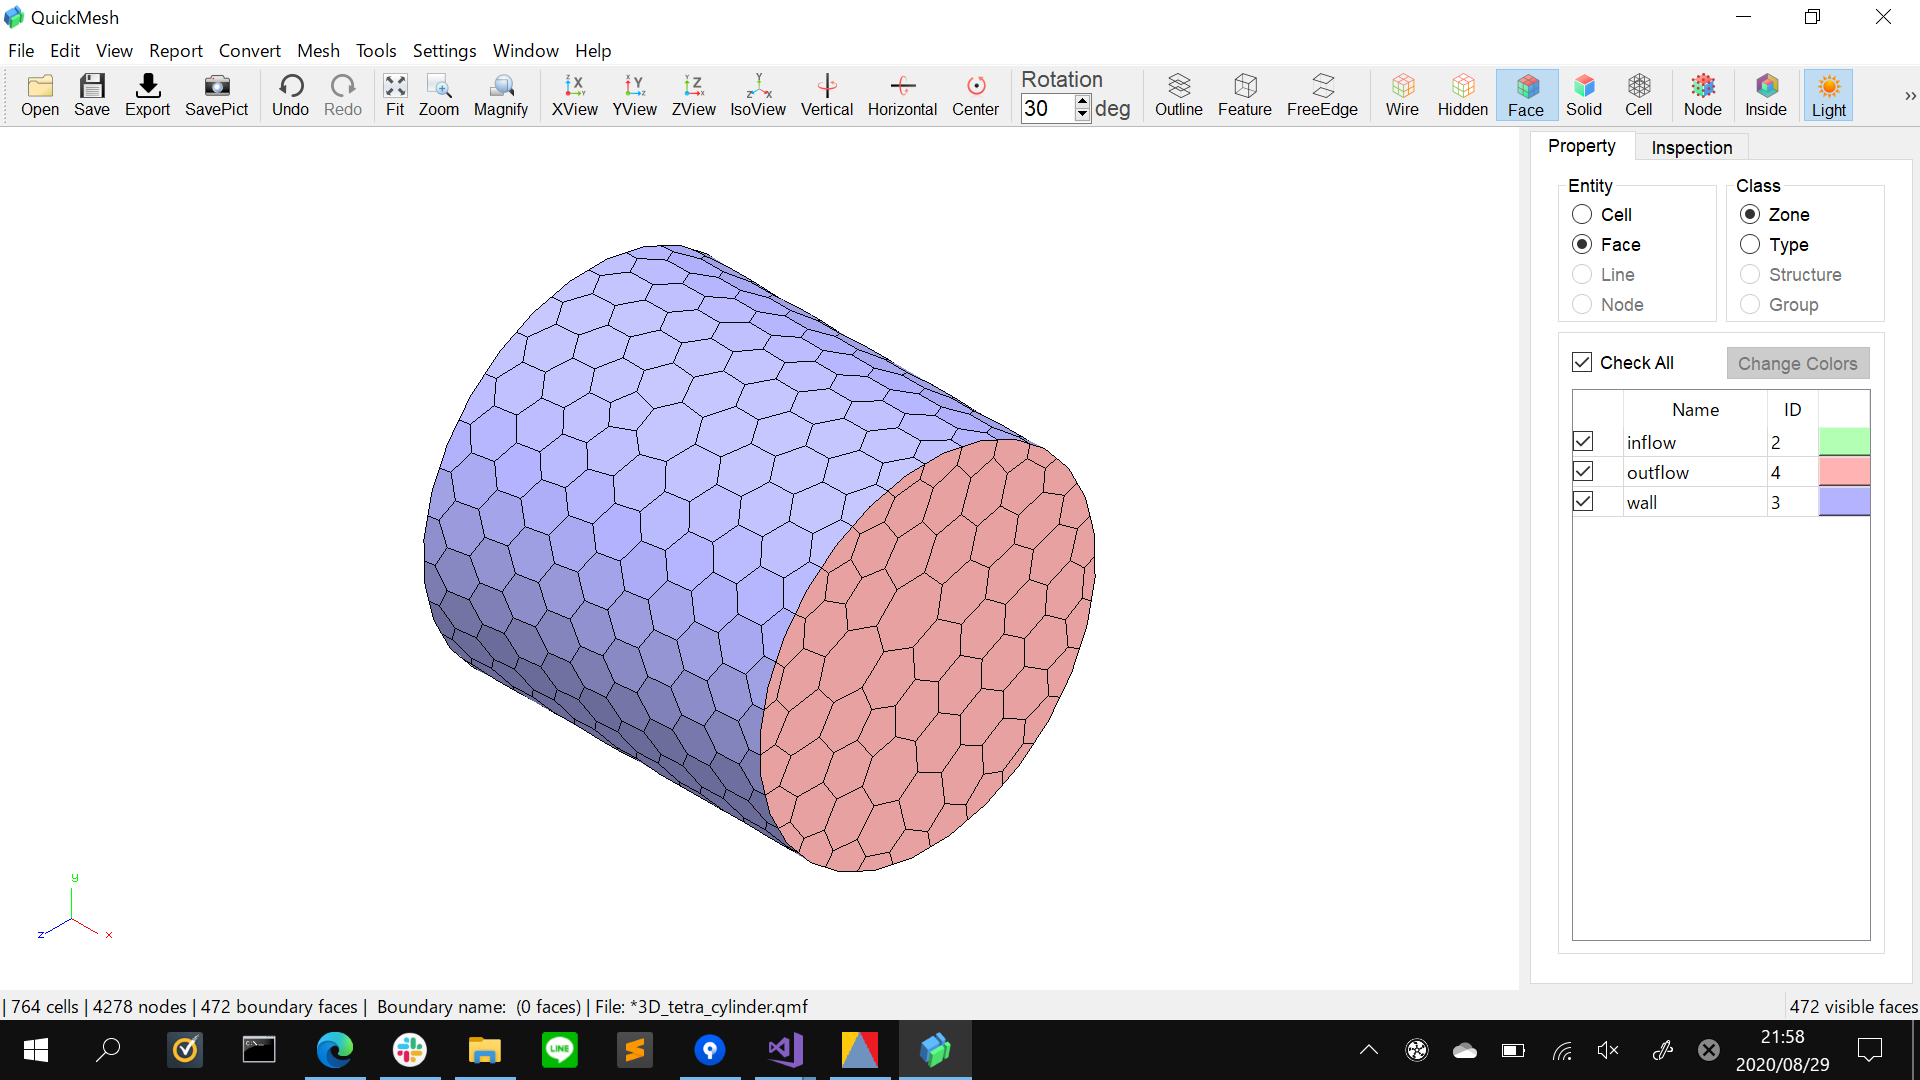Decrease rotation degrees with down arrow
This screenshot has height=1080, width=1920.
pyautogui.click(x=1082, y=115)
